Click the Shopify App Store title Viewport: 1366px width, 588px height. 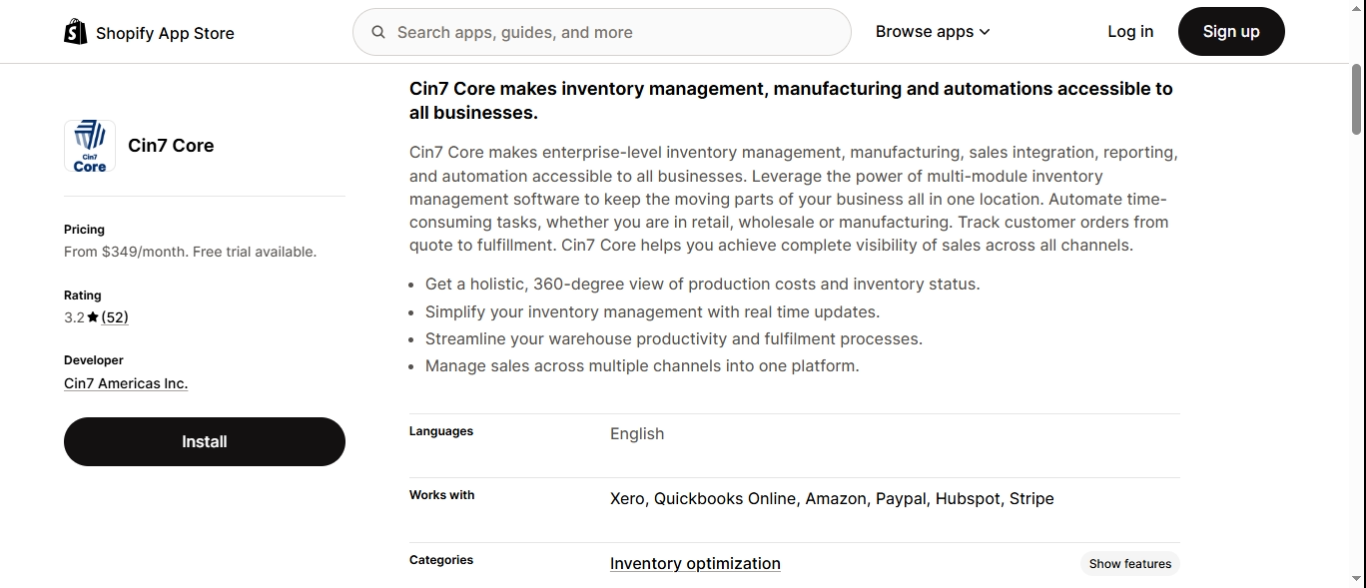click(165, 33)
